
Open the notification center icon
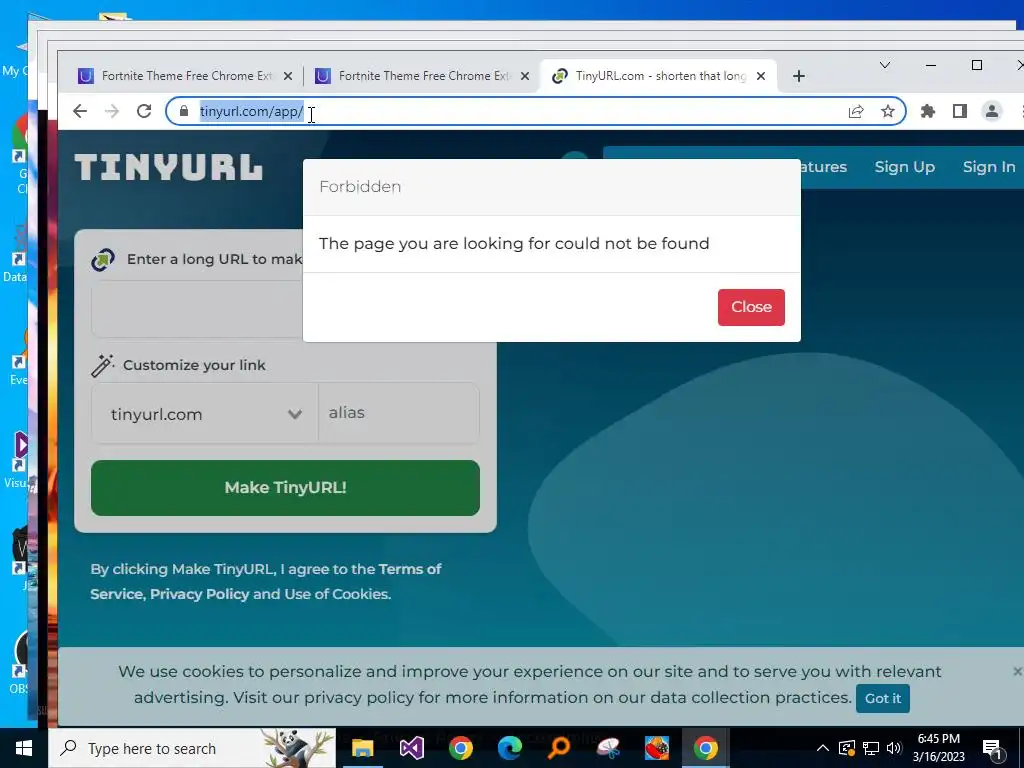pos(992,750)
